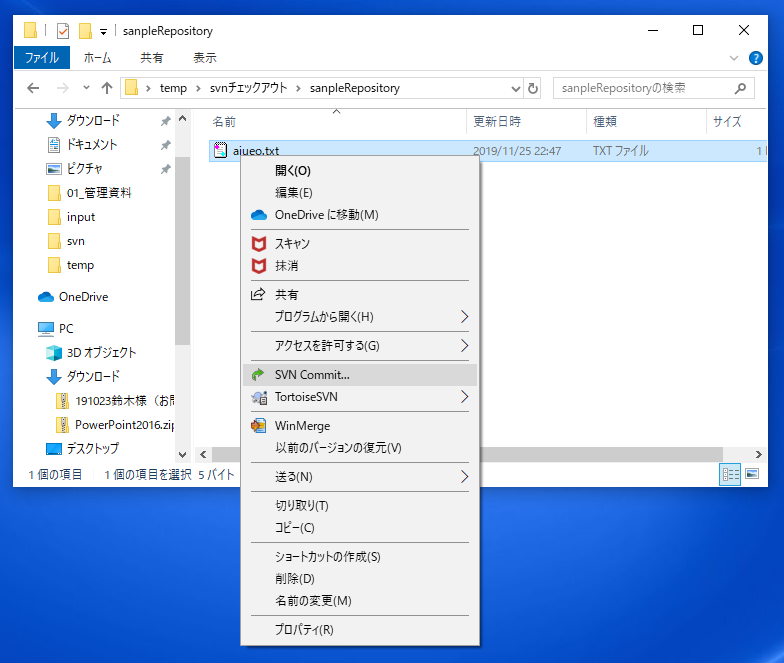Click temp in the address breadcrumb
The width and height of the screenshot is (784, 663).
(173, 88)
